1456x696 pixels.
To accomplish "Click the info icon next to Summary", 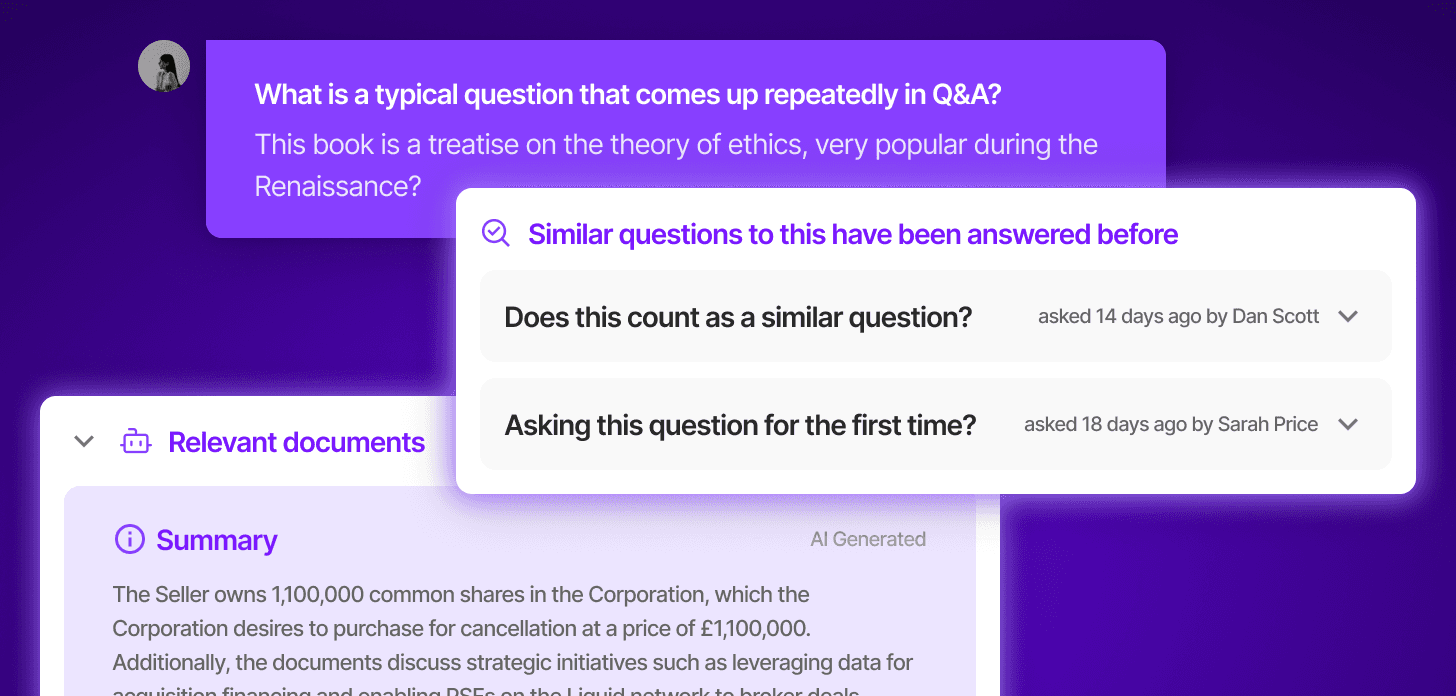I will point(129,540).
